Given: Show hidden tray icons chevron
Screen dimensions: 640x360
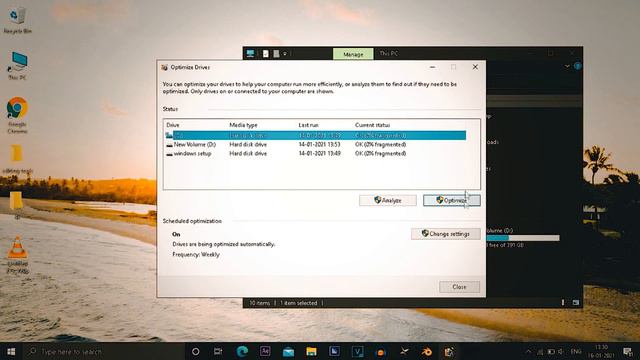Looking at the screenshot, I should [529, 352].
